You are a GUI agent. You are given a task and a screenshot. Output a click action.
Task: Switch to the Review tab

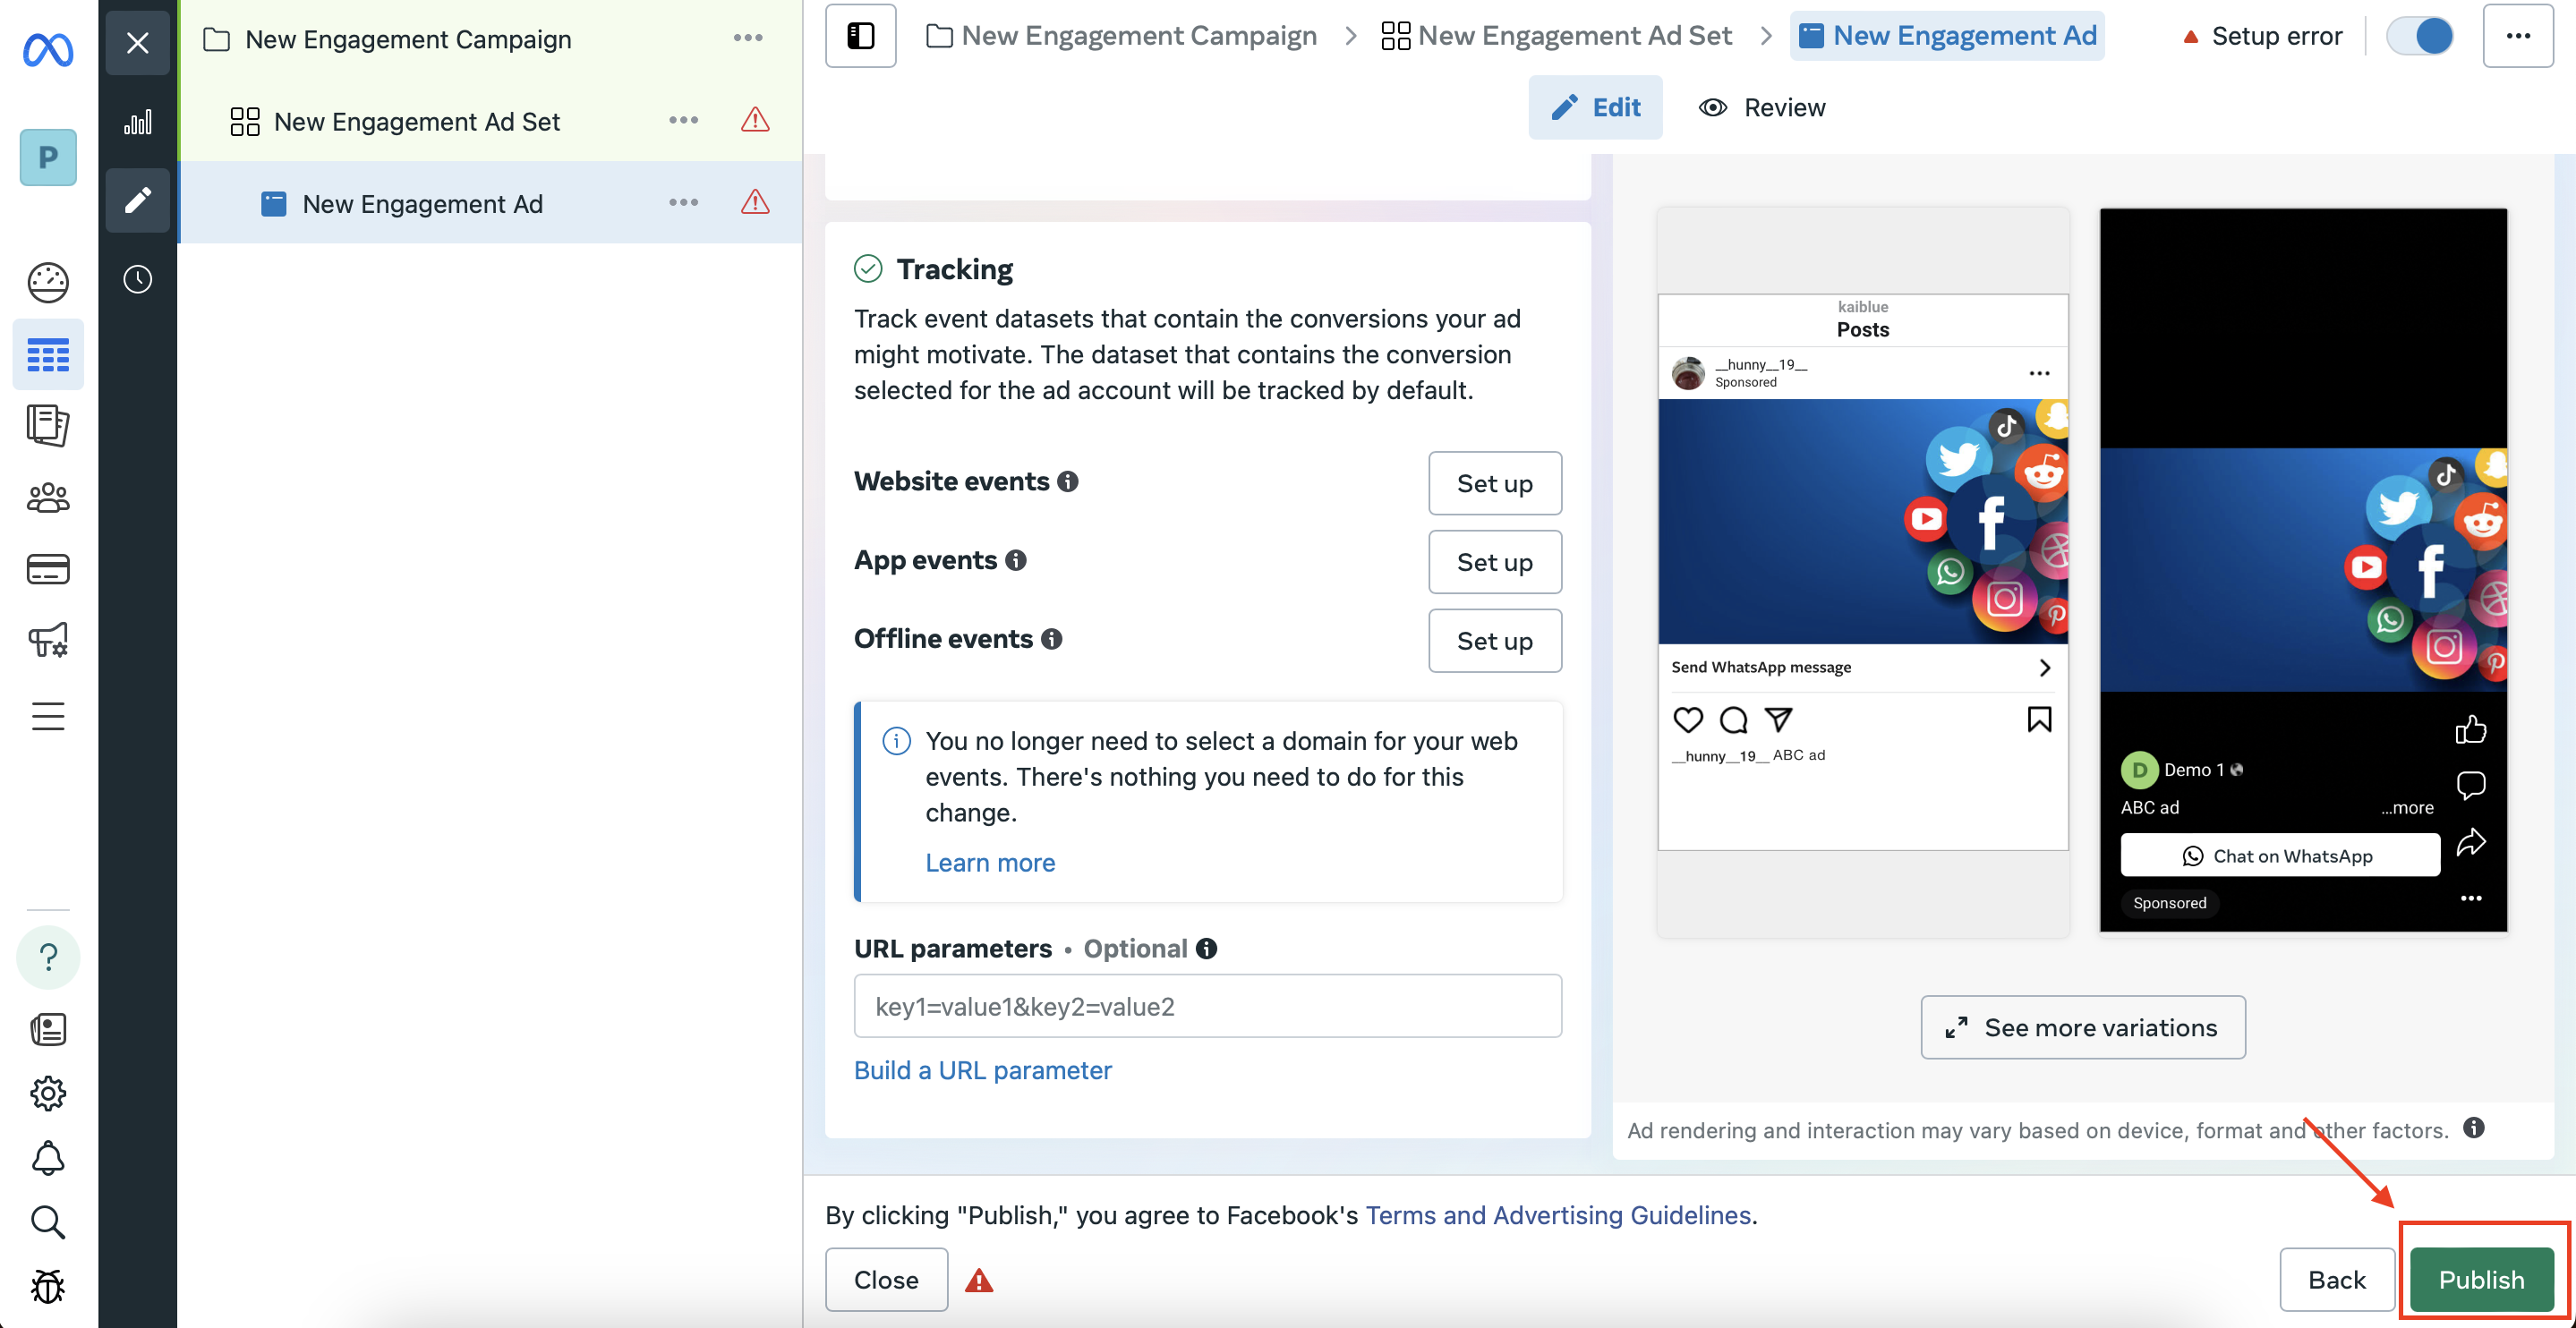point(1762,107)
